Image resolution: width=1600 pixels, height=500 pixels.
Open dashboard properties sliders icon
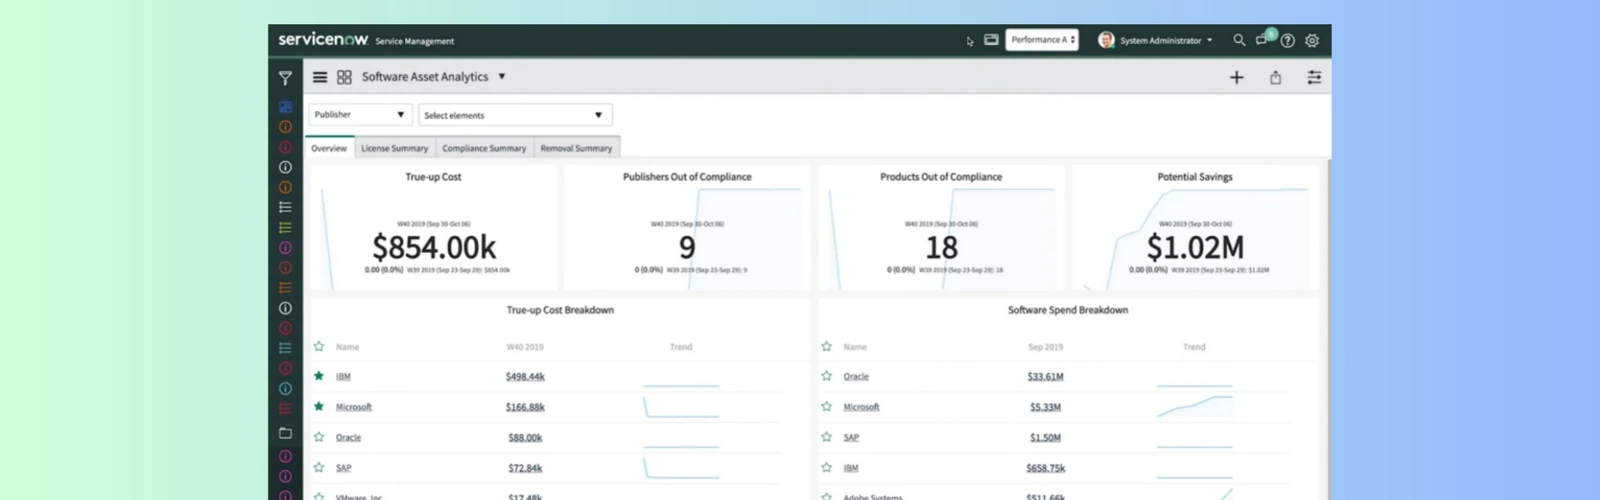coord(1314,77)
